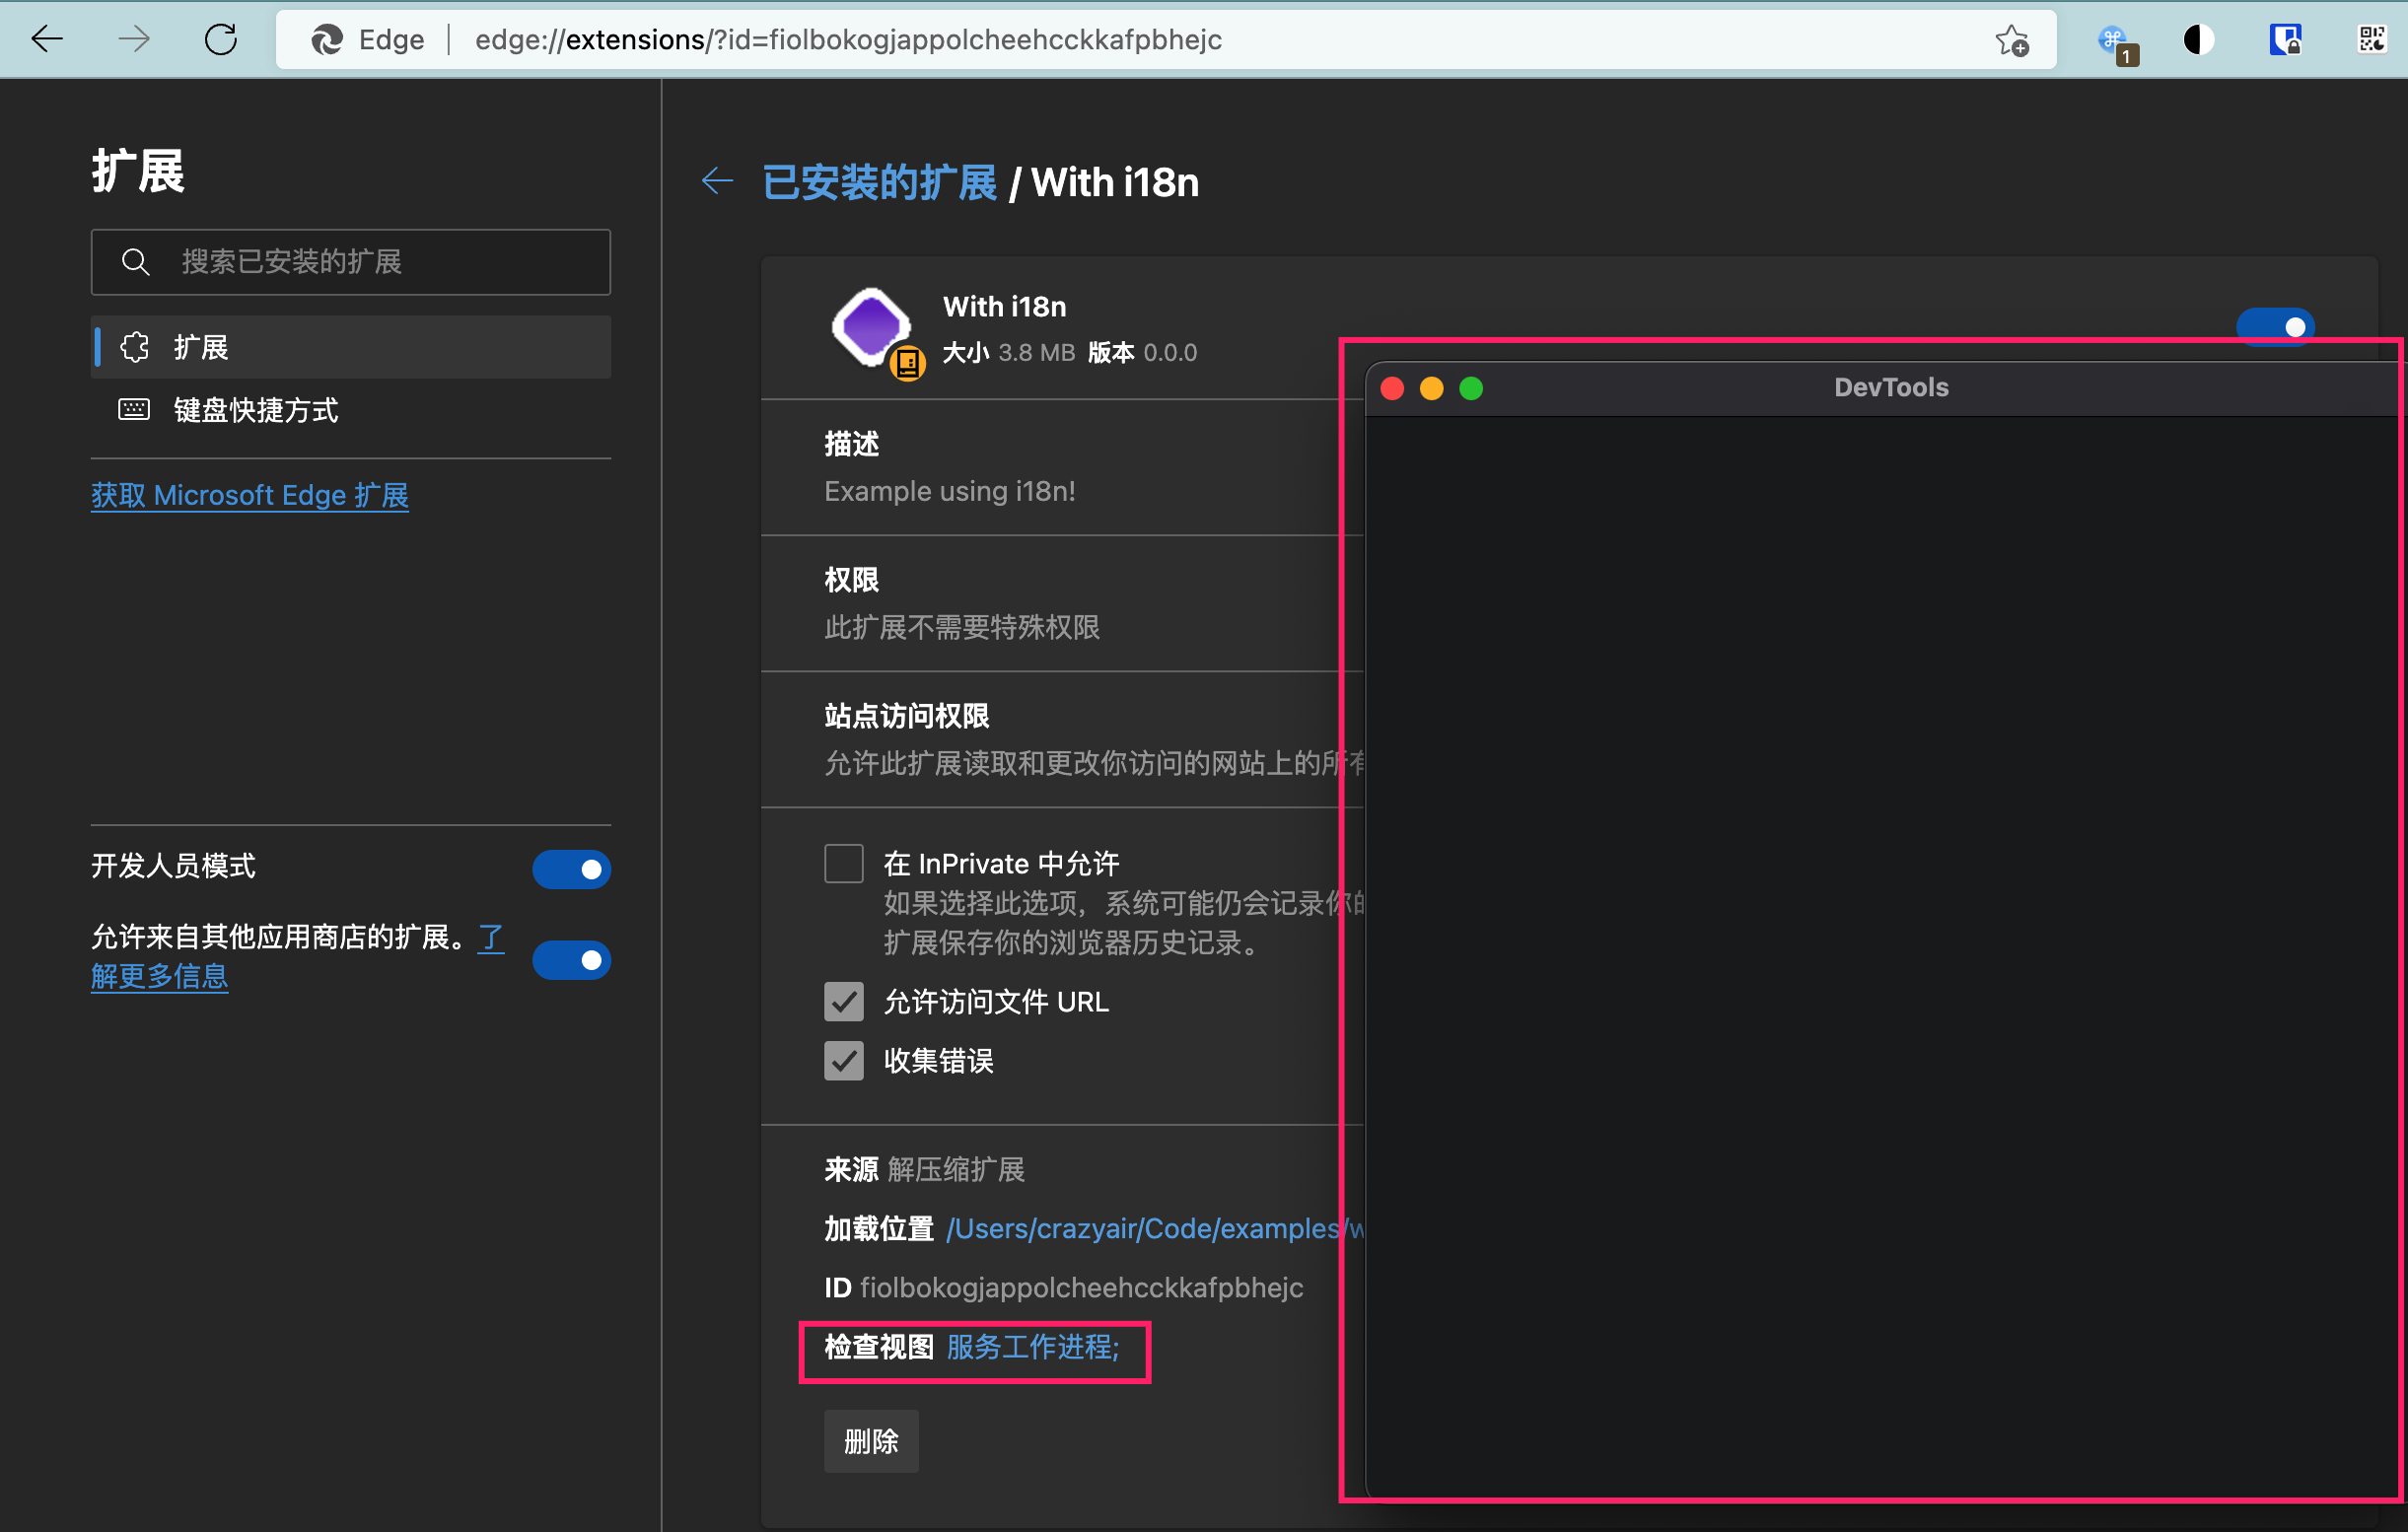
Task: Open the extension load path link
Action: [x=1155, y=1228]
